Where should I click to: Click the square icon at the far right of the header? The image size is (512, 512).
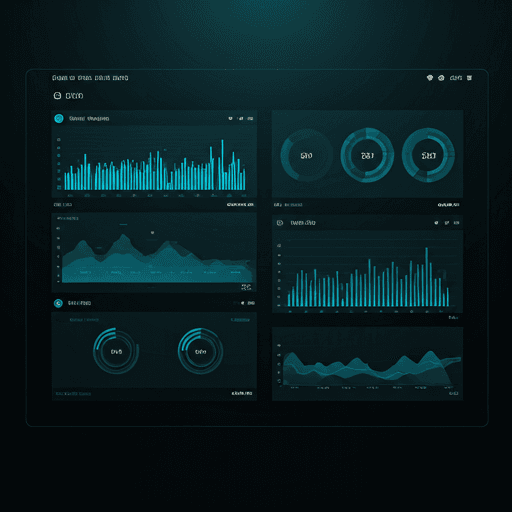(469, 78)
